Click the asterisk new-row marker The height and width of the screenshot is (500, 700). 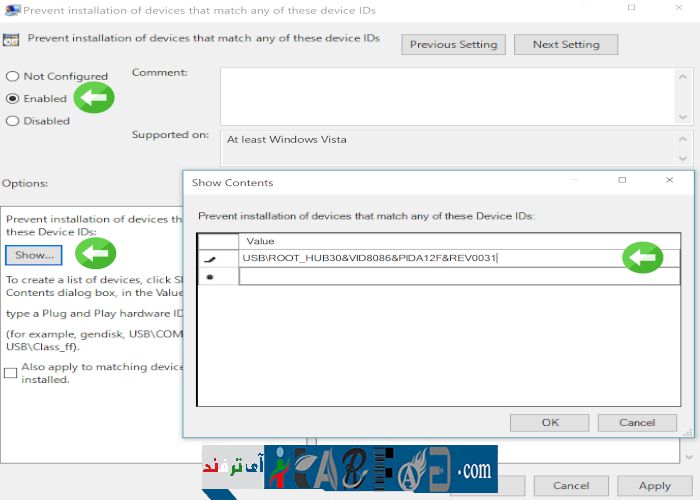(210, 276)
